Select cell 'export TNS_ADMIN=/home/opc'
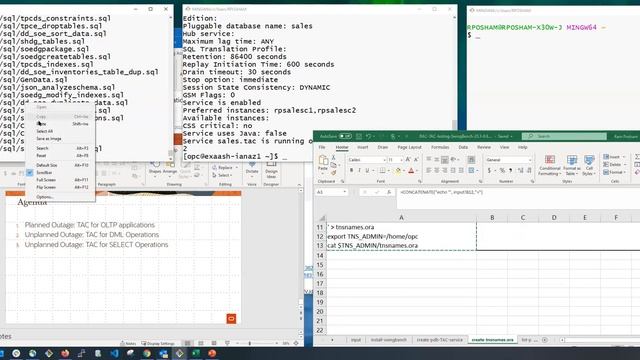 [x=401, y=236]
